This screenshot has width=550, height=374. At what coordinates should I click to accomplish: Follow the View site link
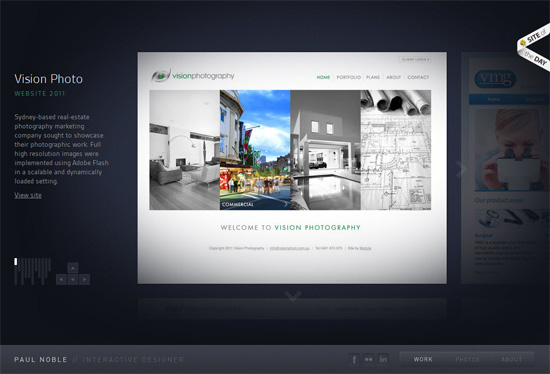click(x=28, y=195)
